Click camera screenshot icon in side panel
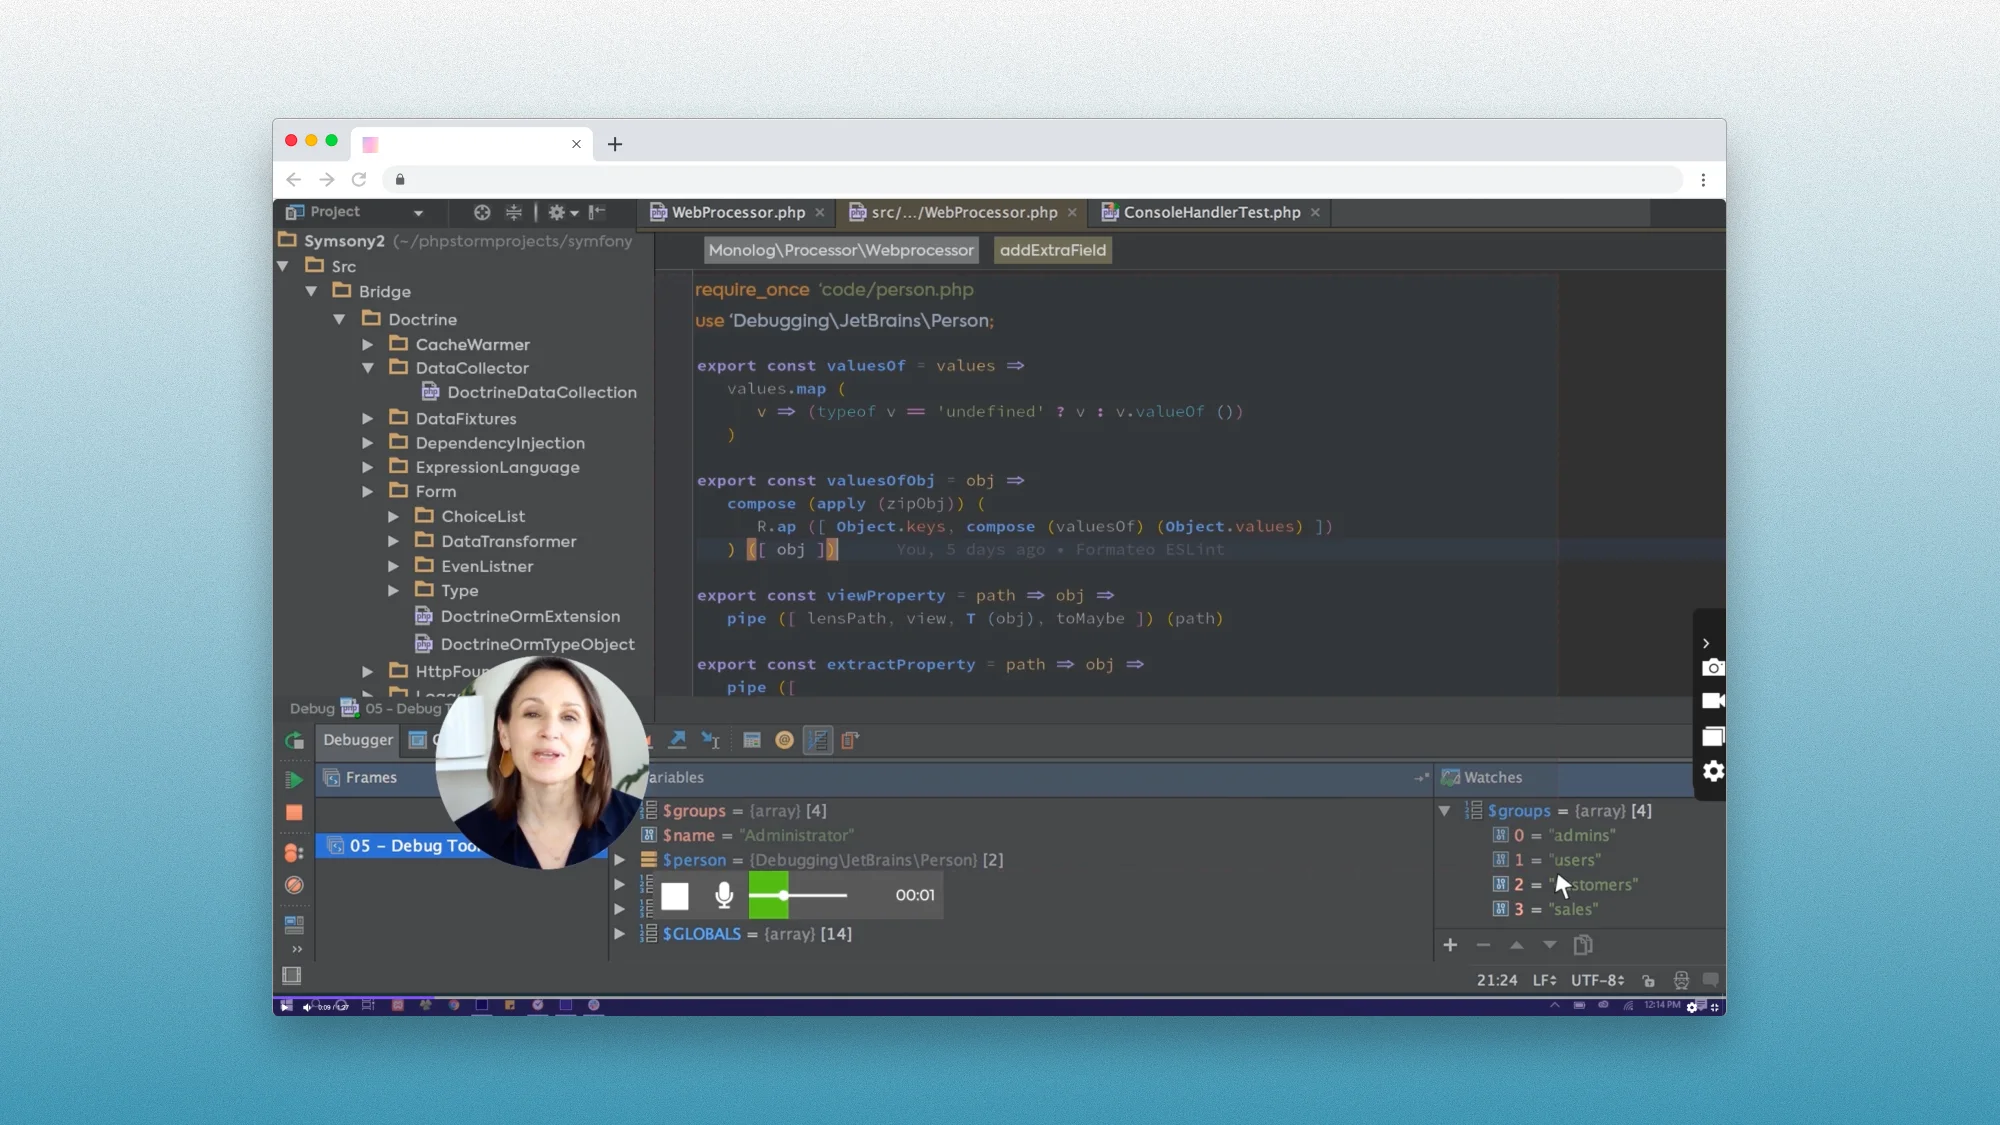This screenshot has height=1125, width=2000. pyautogui.click(x=1712, y=668)
